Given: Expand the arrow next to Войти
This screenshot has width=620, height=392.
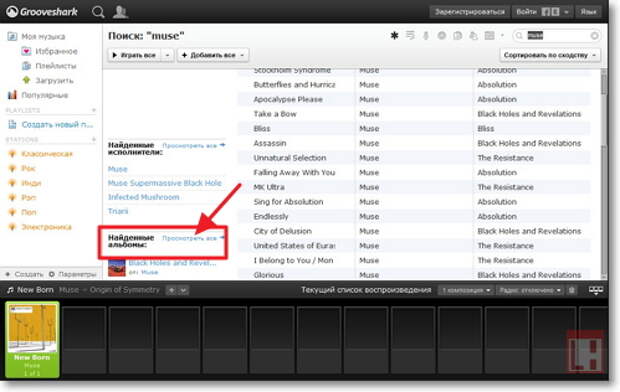Looking at the screenshot, I should (x=566, y=12).
